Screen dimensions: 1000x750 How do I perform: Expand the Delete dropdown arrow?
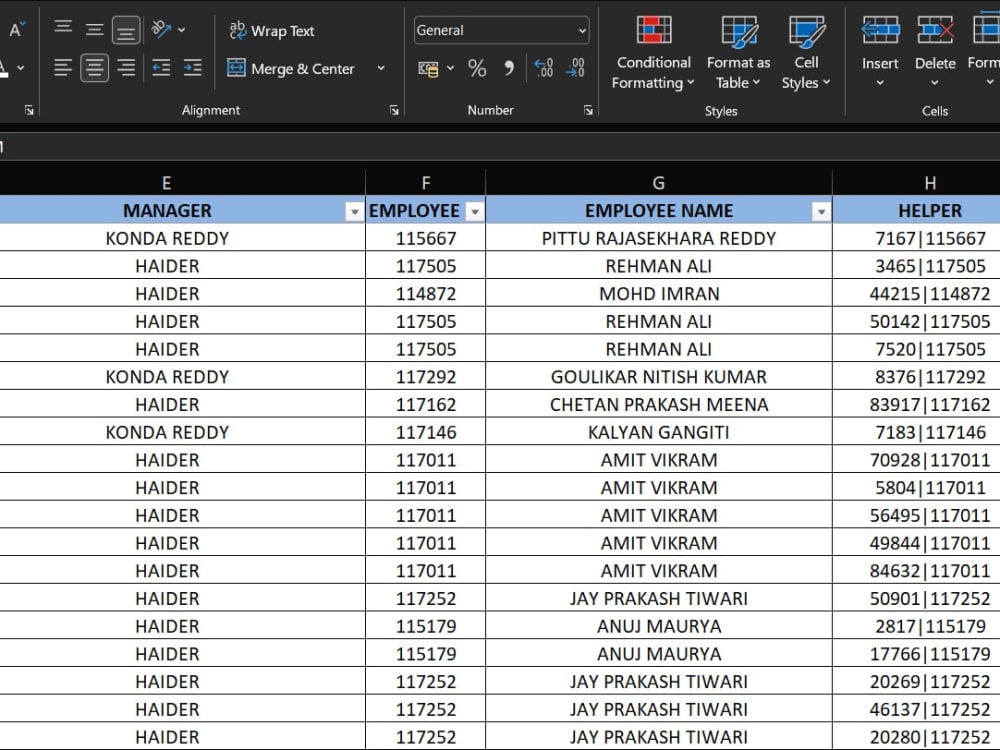click(935, 83)
